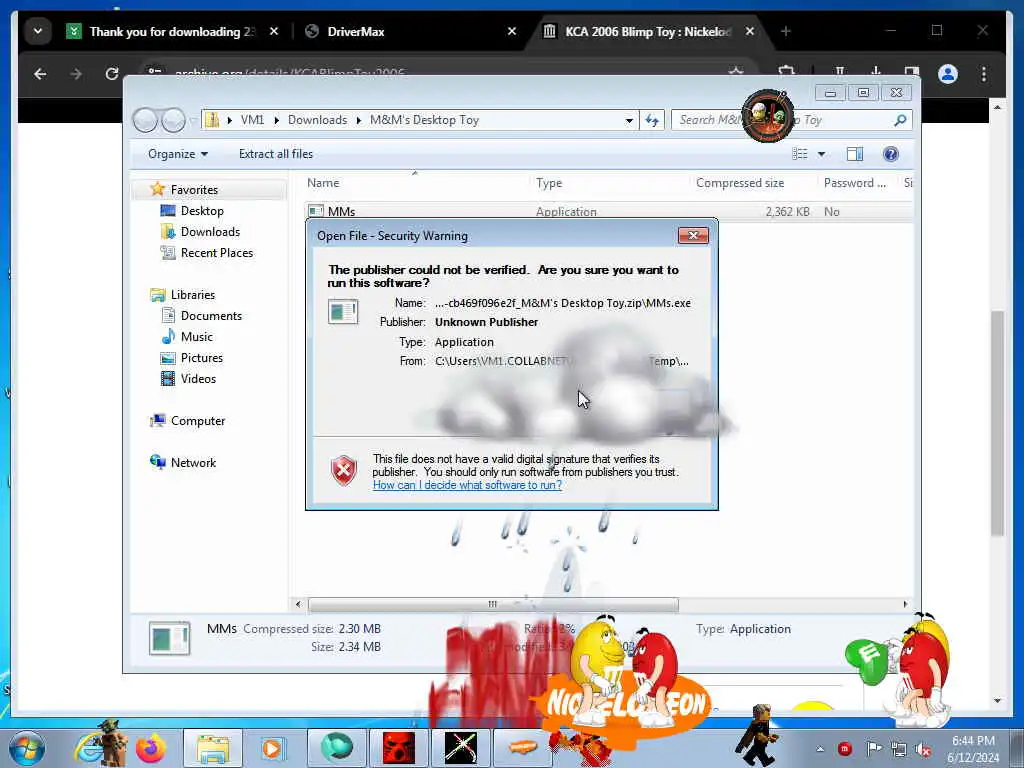Image resolution: width=1024 pixels, height=768 pixels.
Task: Open the view options dropdown arrow
Action: pos(822,154)
